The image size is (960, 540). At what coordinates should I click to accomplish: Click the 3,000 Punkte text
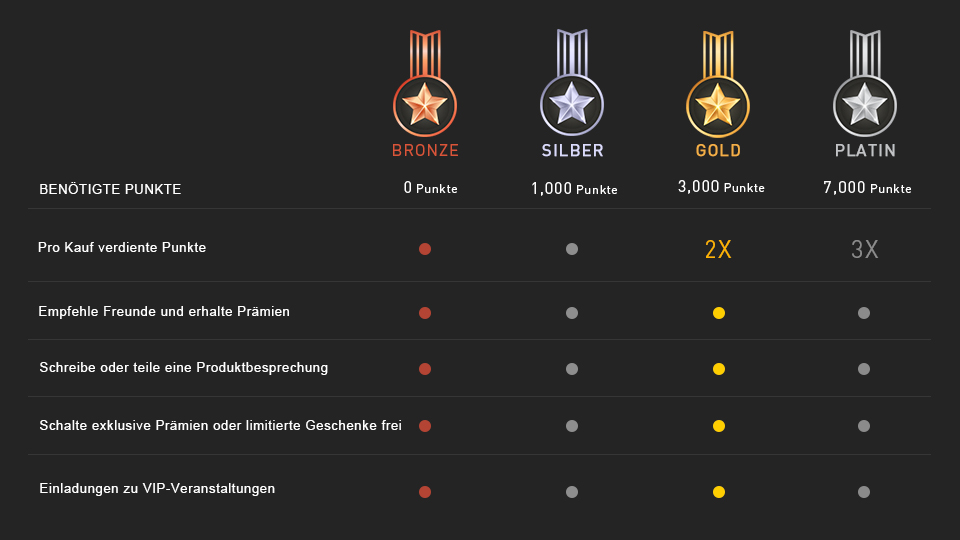point(721,187)
